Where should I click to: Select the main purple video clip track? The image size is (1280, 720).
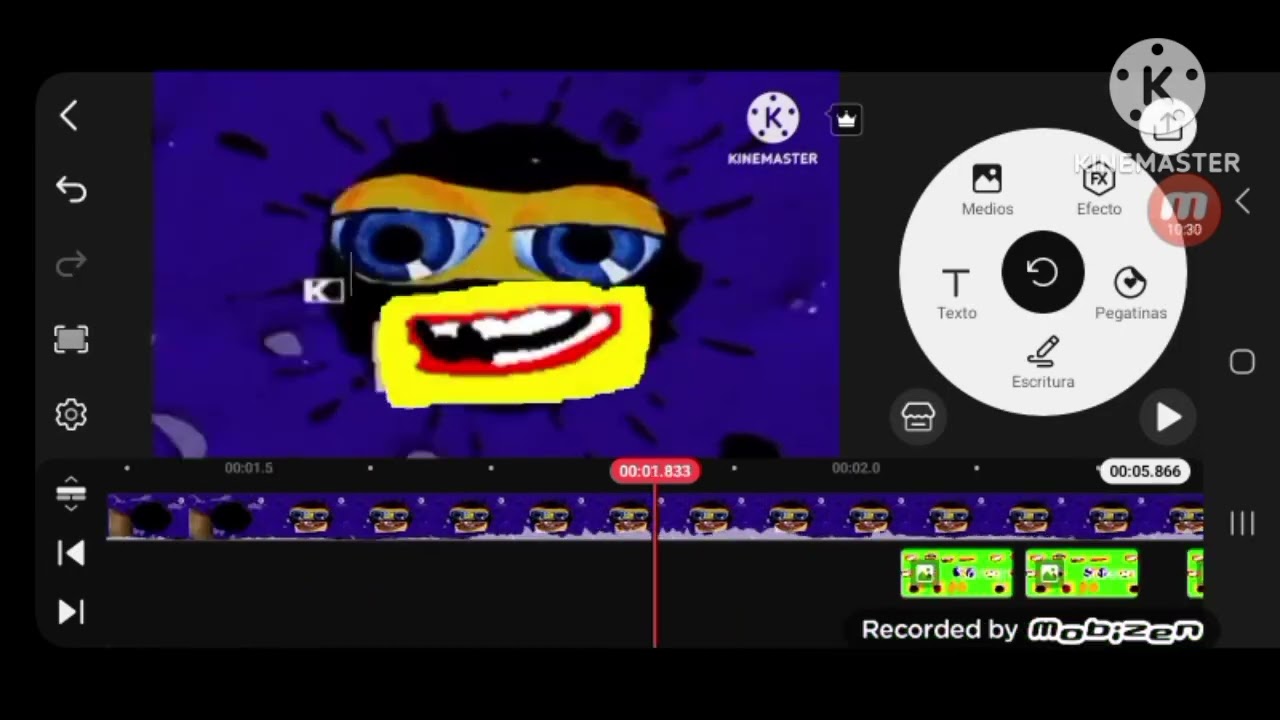(655, 516)
